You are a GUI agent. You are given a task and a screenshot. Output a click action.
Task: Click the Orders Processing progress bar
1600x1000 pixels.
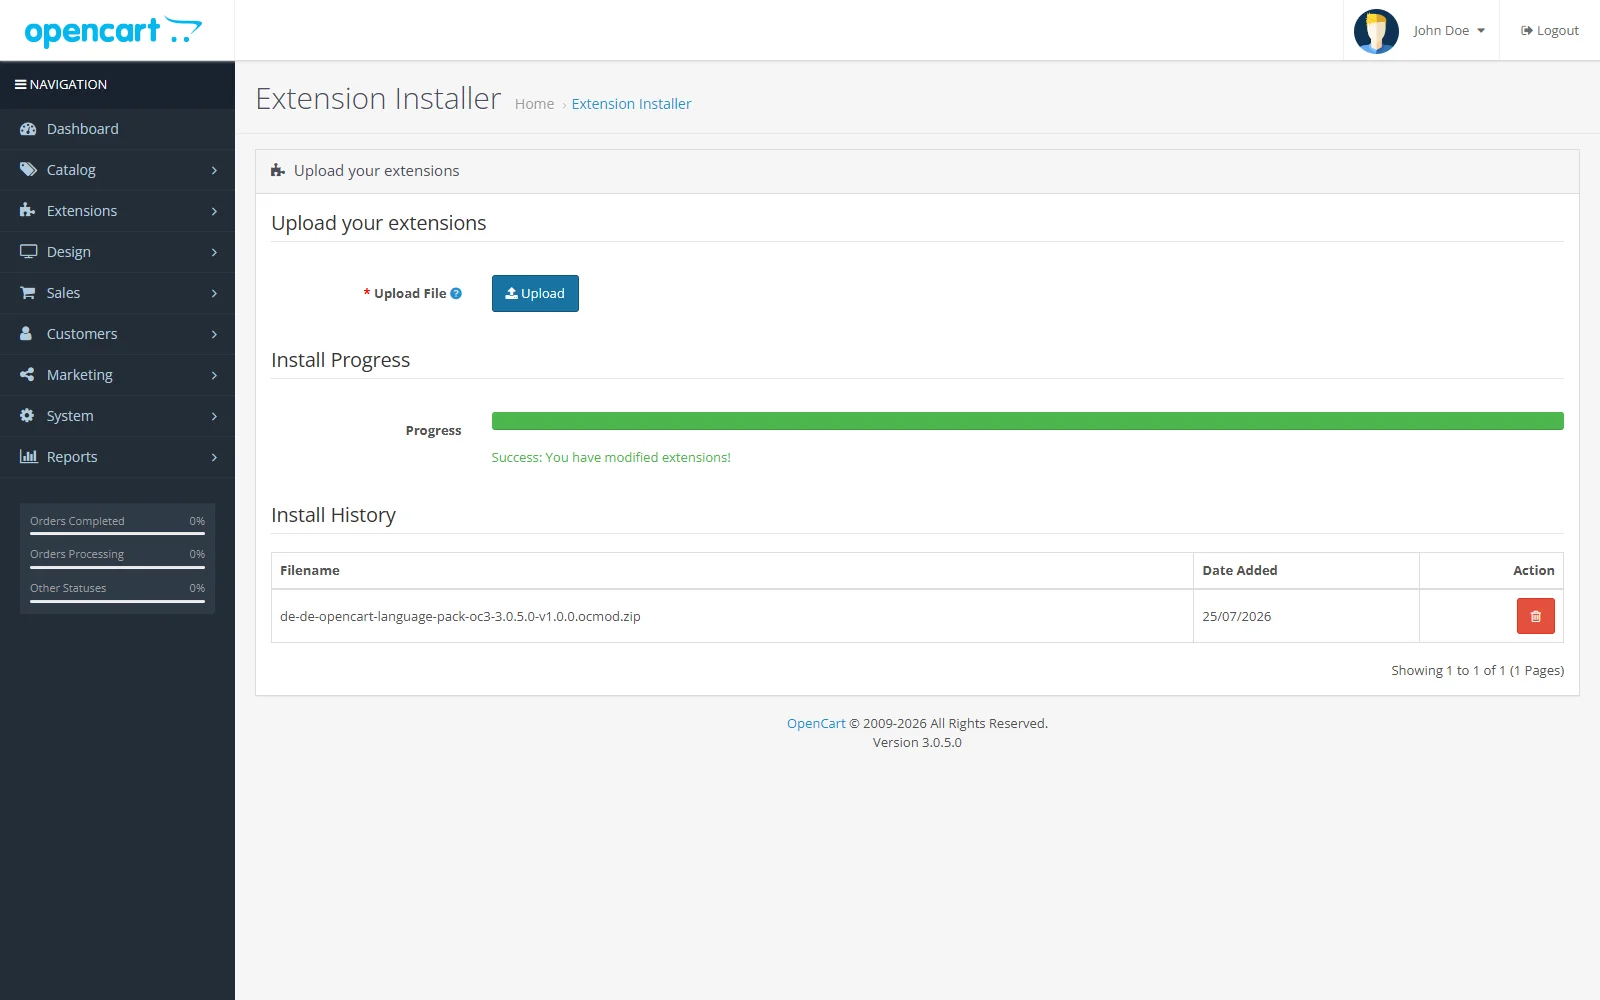[117, 568]
